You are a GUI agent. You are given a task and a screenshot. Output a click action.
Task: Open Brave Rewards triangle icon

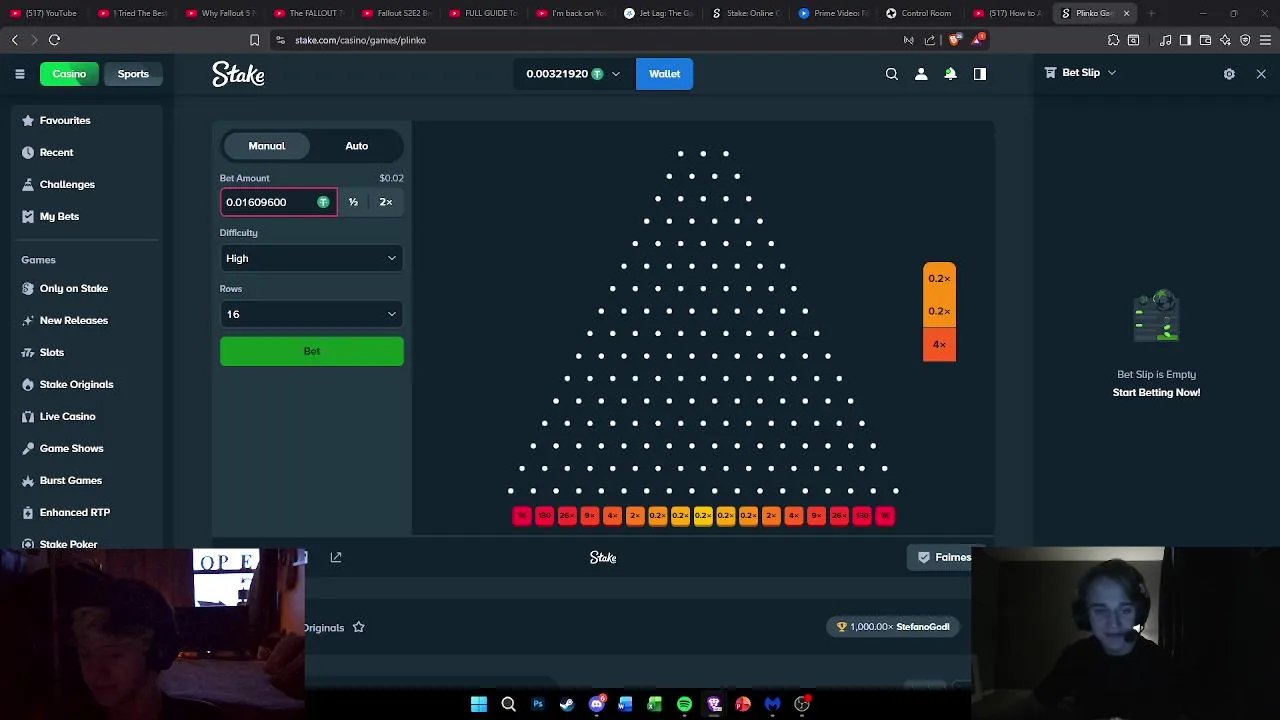click(978, 40)
